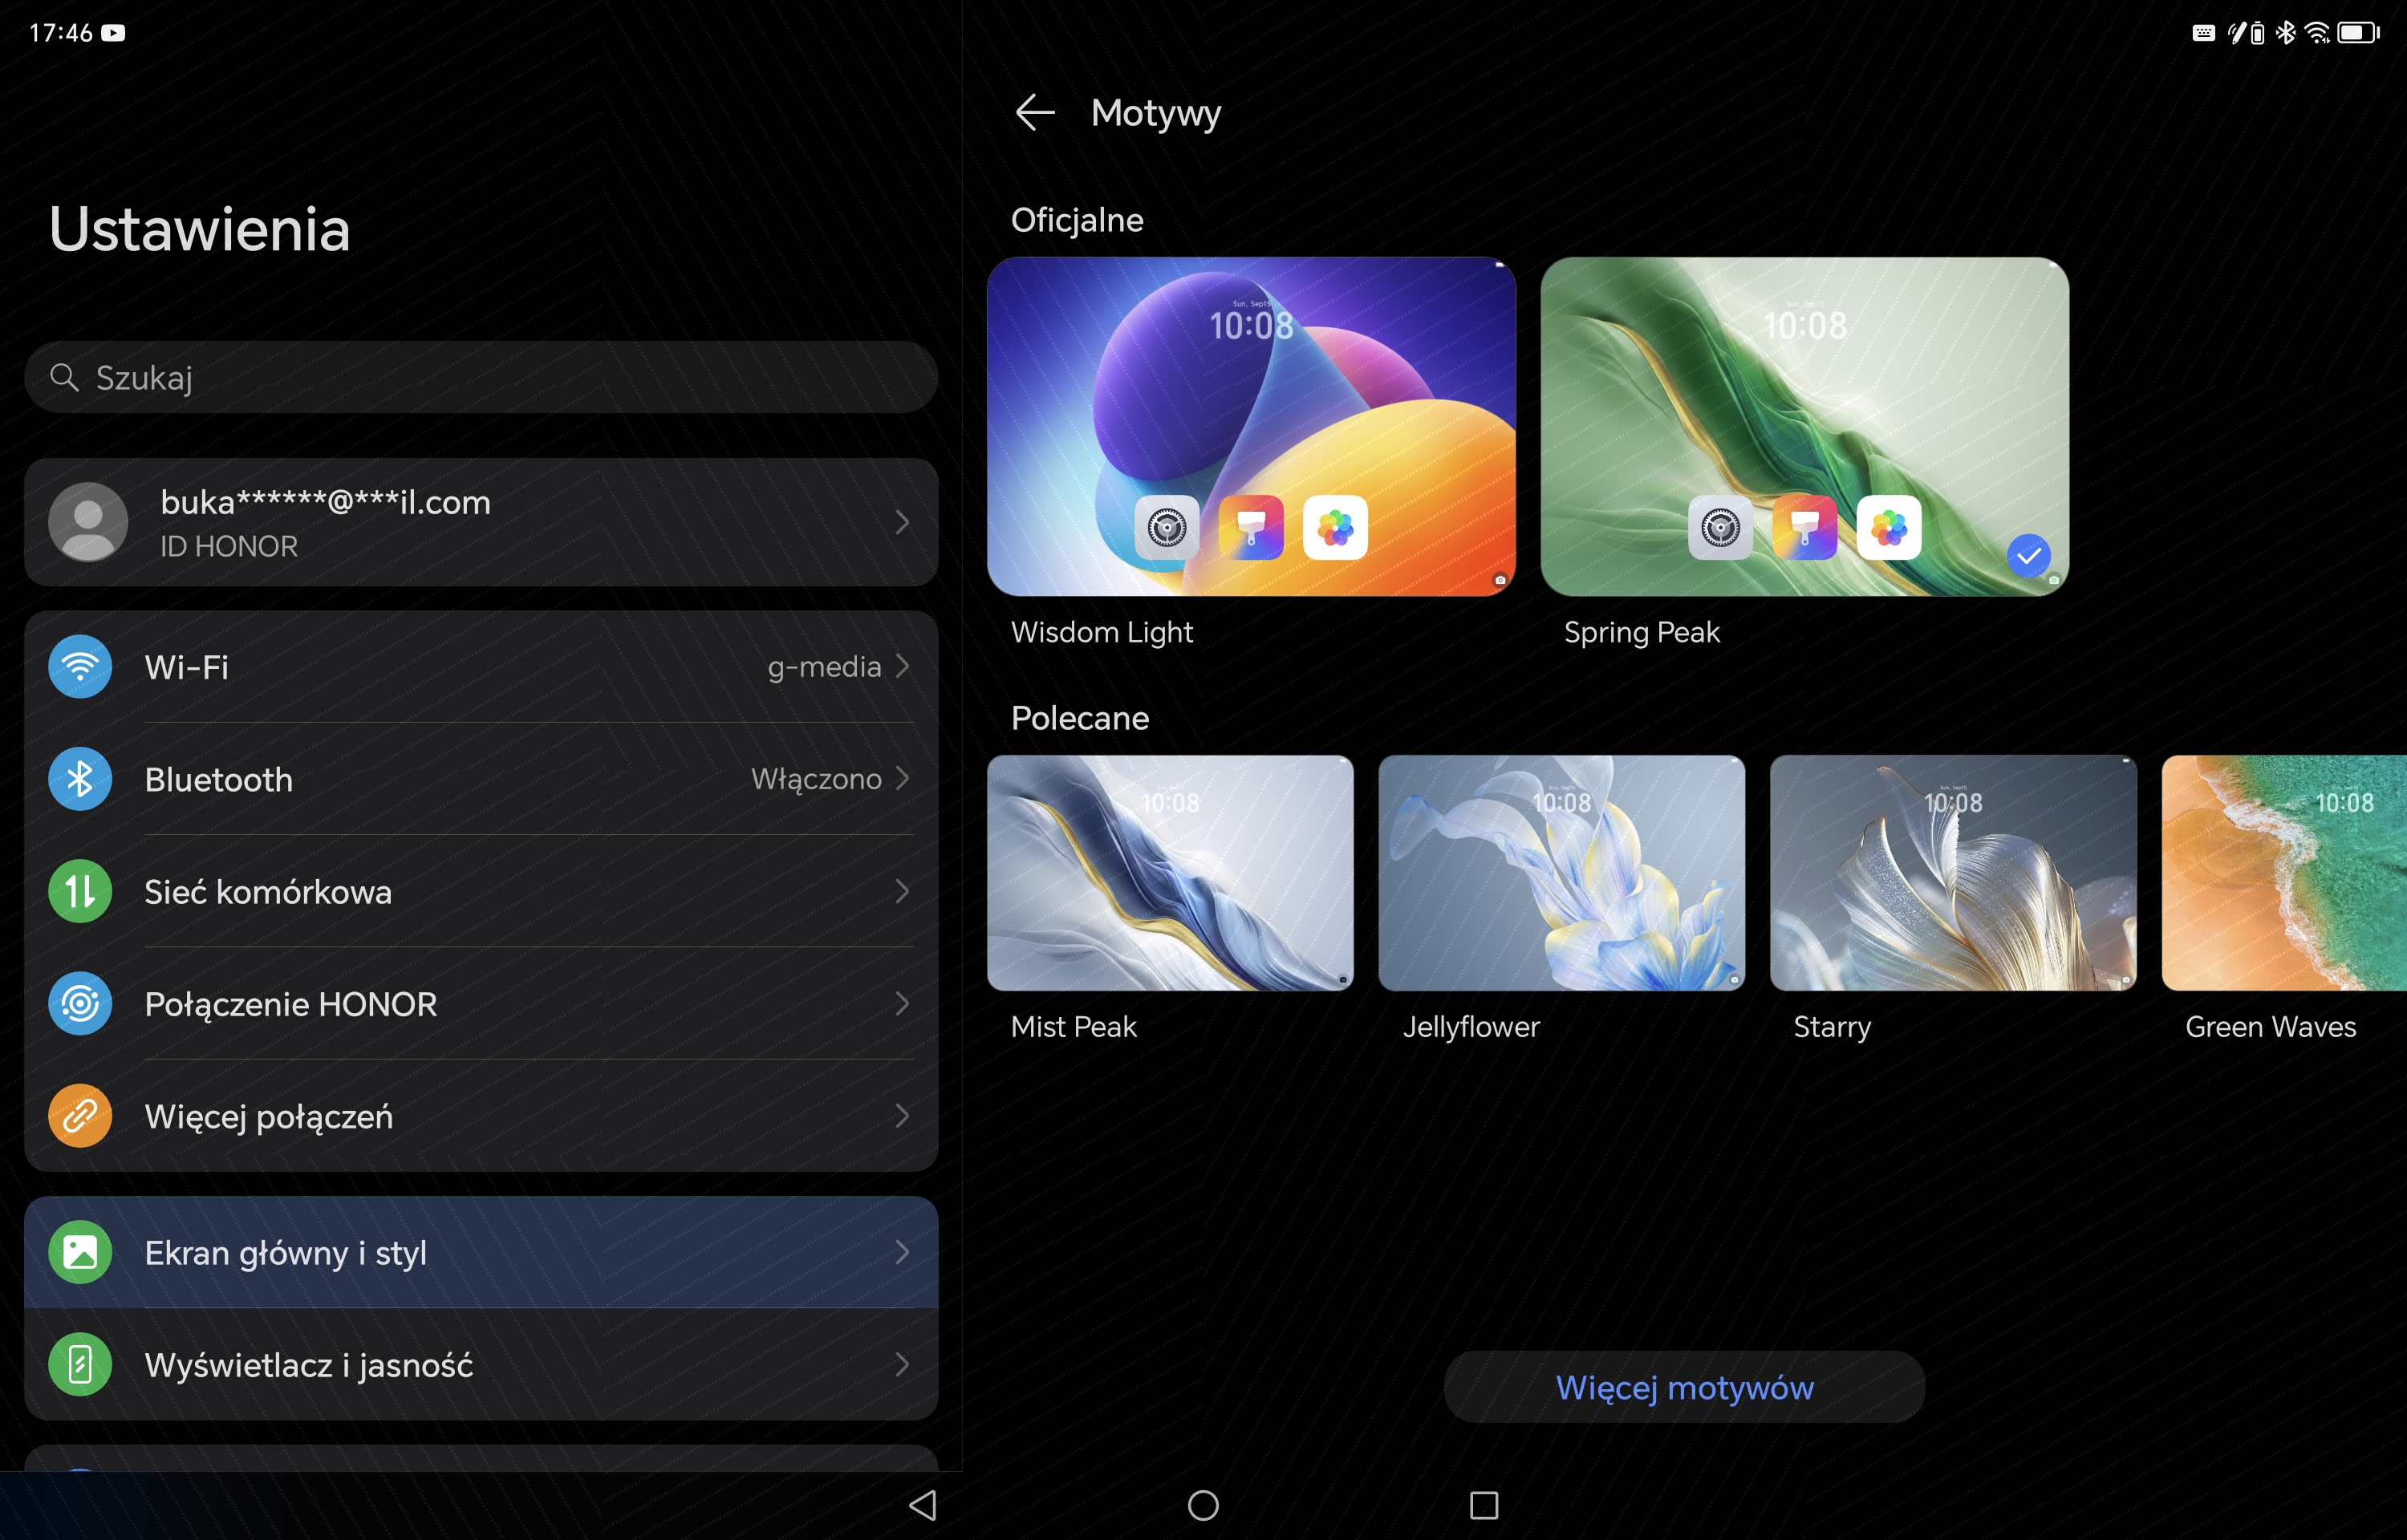Select Ekran główny i styl row
2407x1540 pixels.
pyautogui.click(x=481, y=1252)
